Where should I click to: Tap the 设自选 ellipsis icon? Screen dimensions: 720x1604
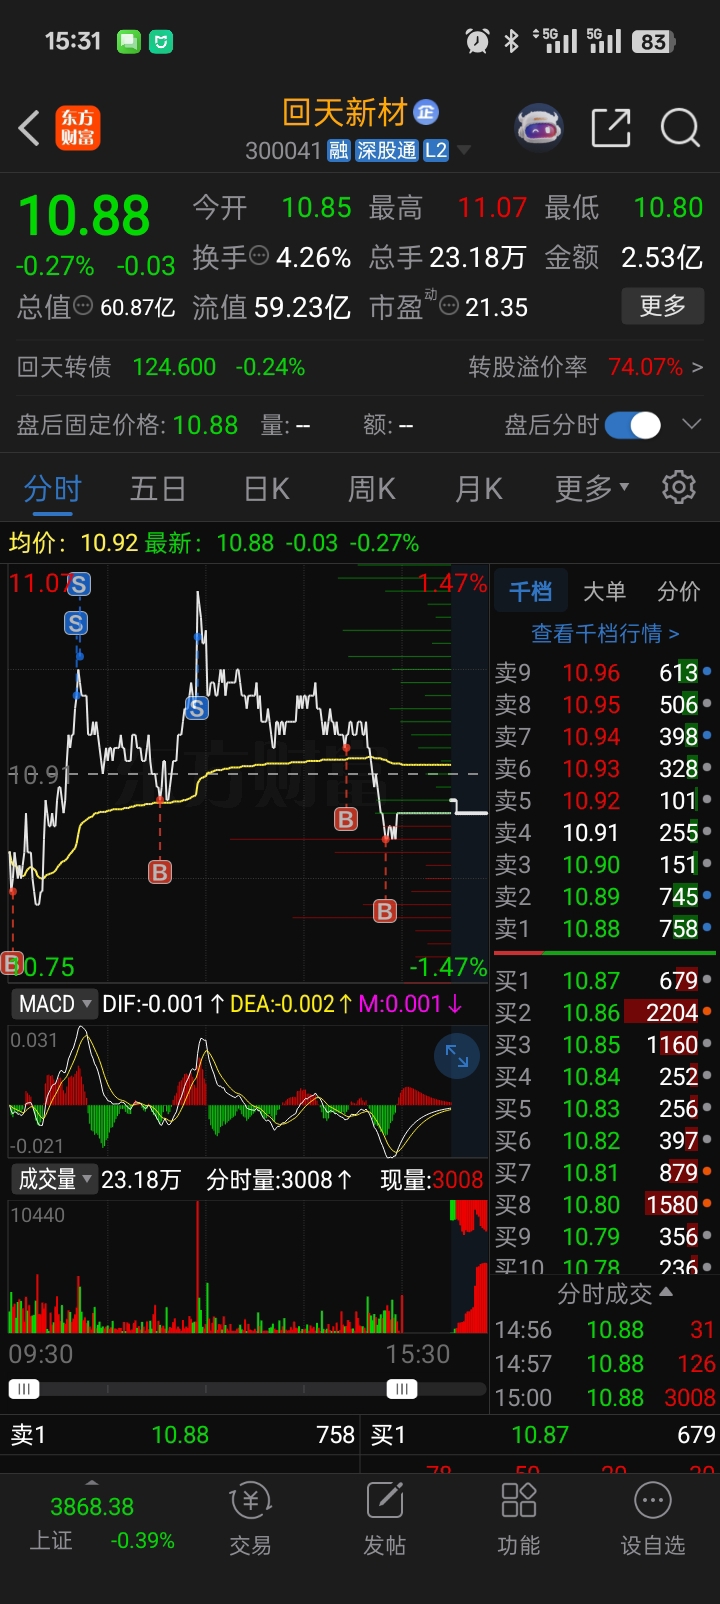coord(653,1501)
